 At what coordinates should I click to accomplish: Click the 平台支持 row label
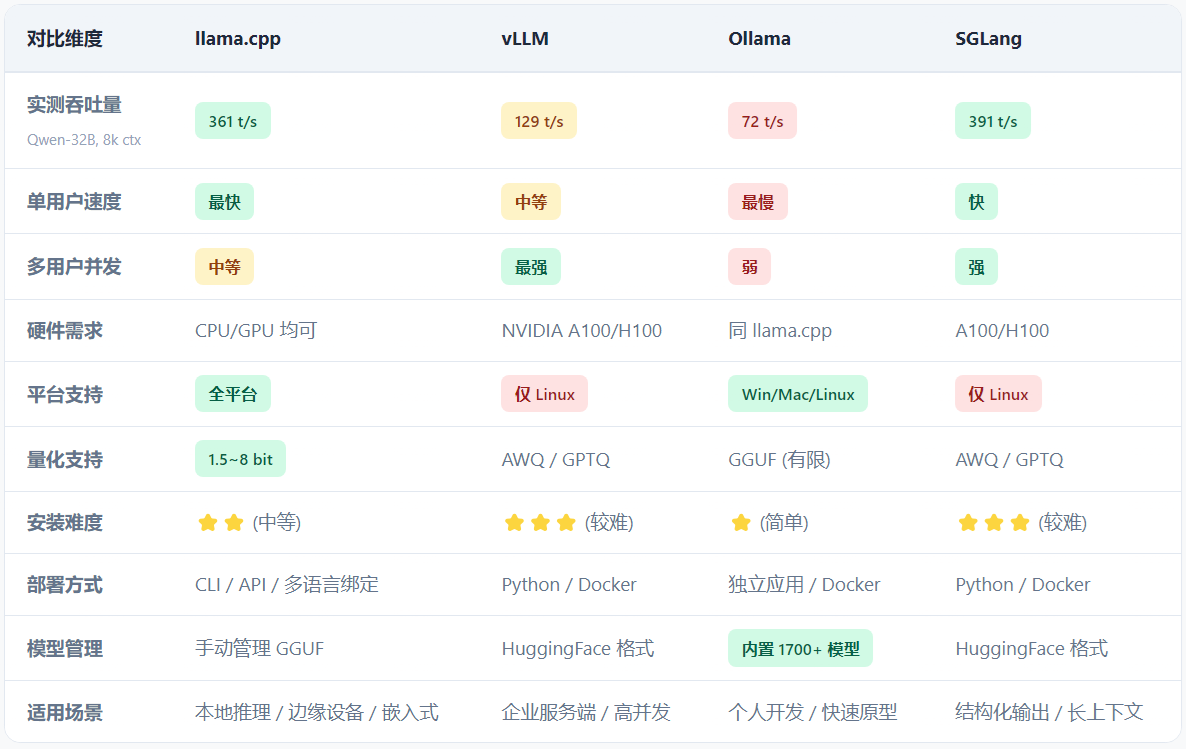(x=64, y=394)
